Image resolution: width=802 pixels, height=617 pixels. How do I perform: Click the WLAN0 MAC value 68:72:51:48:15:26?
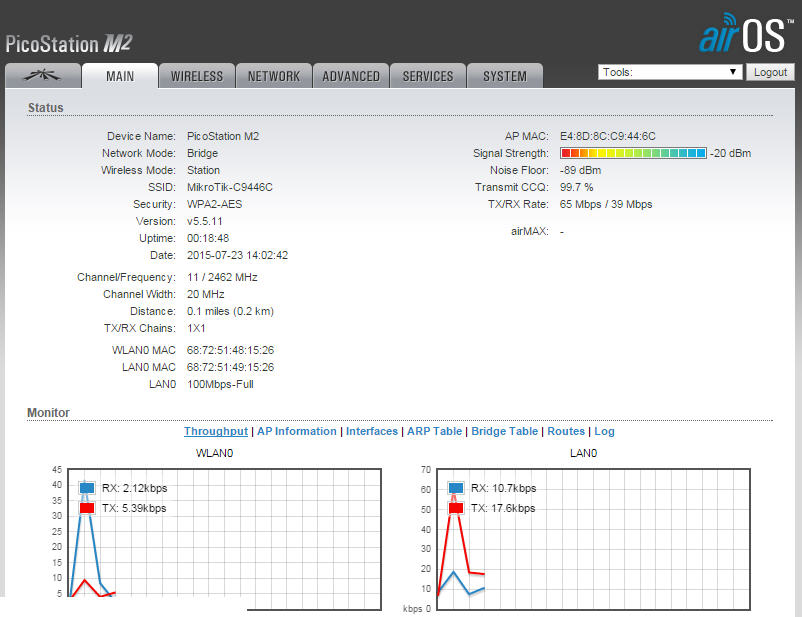click(230, 350)
